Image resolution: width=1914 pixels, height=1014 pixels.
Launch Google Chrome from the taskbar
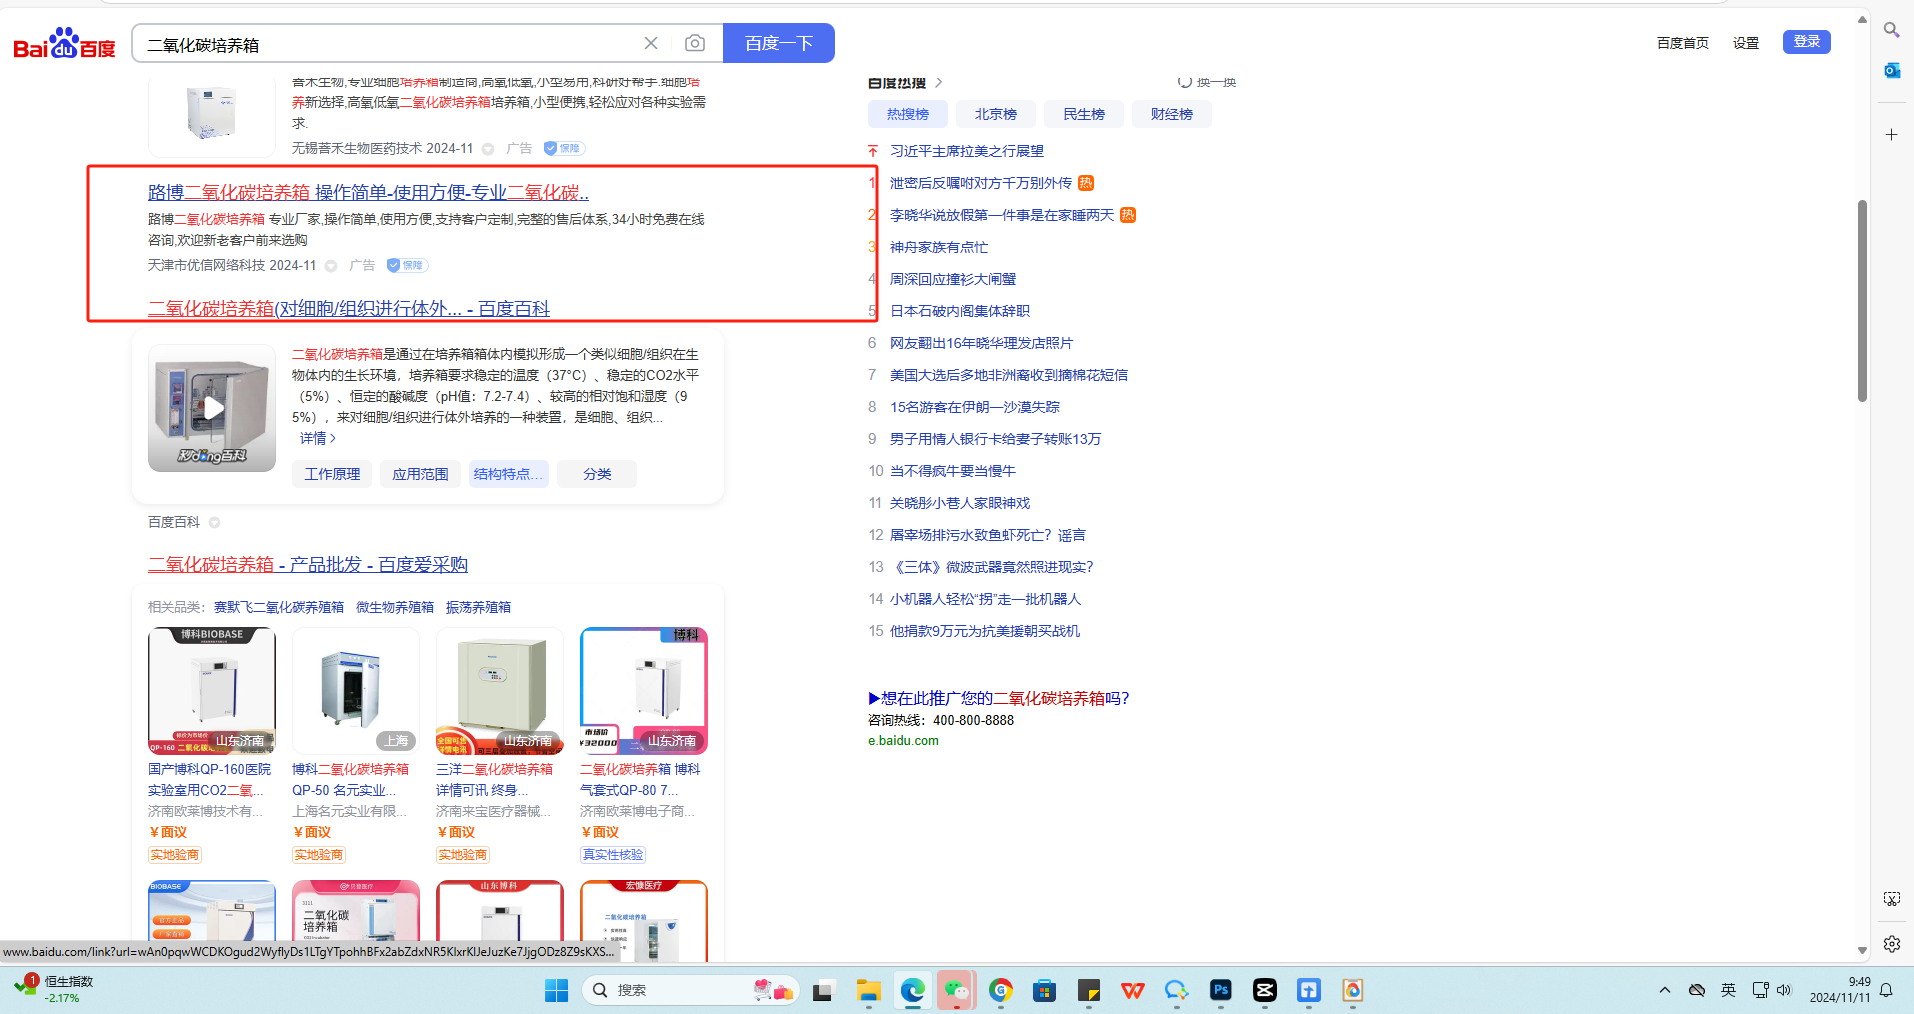click(x=1001, y=990)
